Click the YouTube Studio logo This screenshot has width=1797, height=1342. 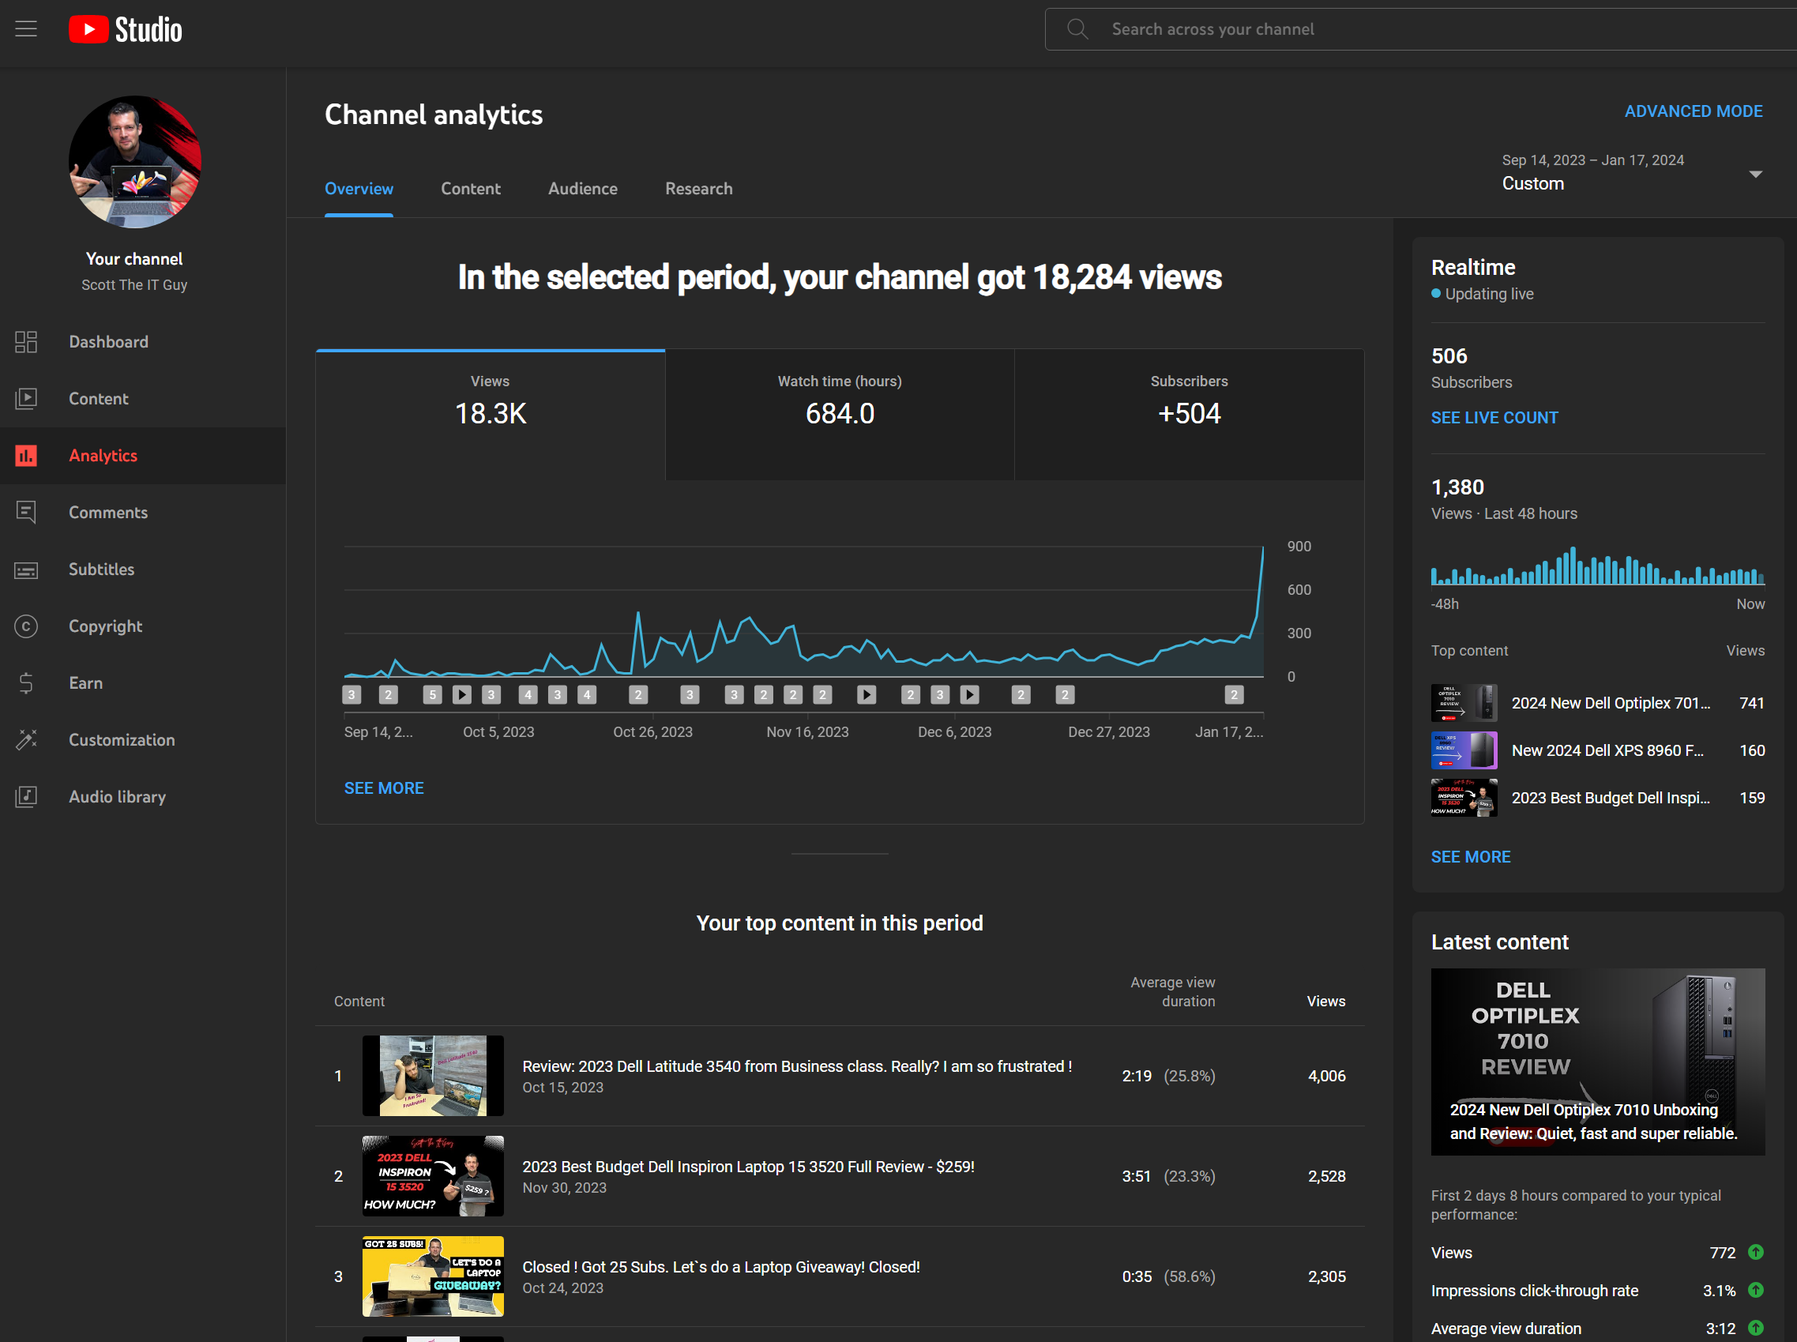[x=126, y=30]
